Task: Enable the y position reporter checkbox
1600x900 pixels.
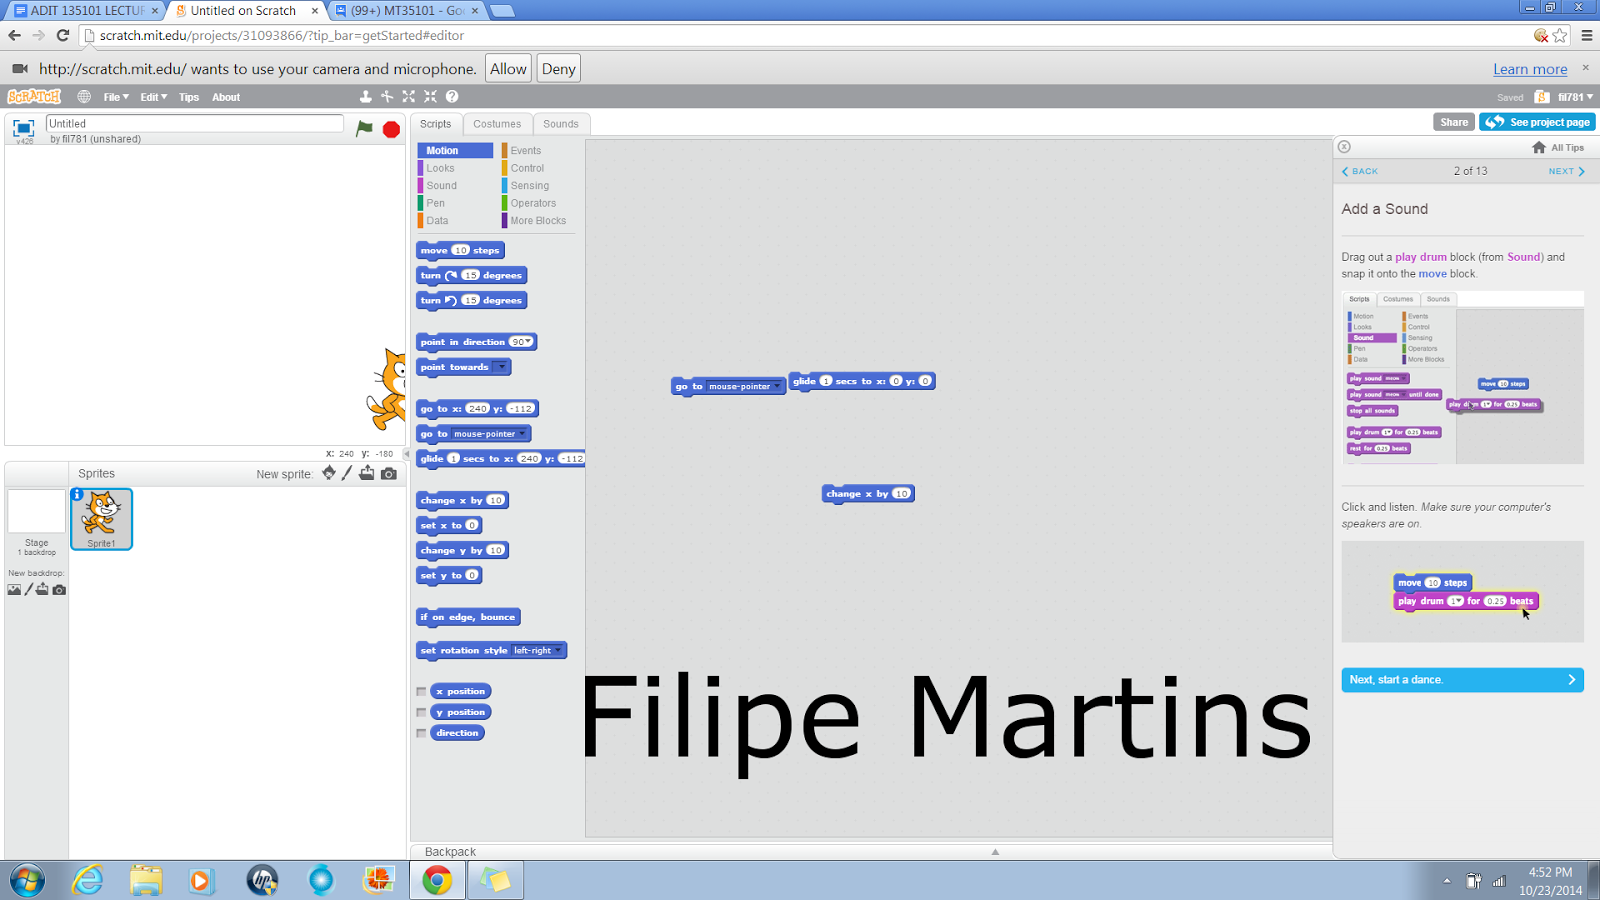Action: tap(421, 711)
